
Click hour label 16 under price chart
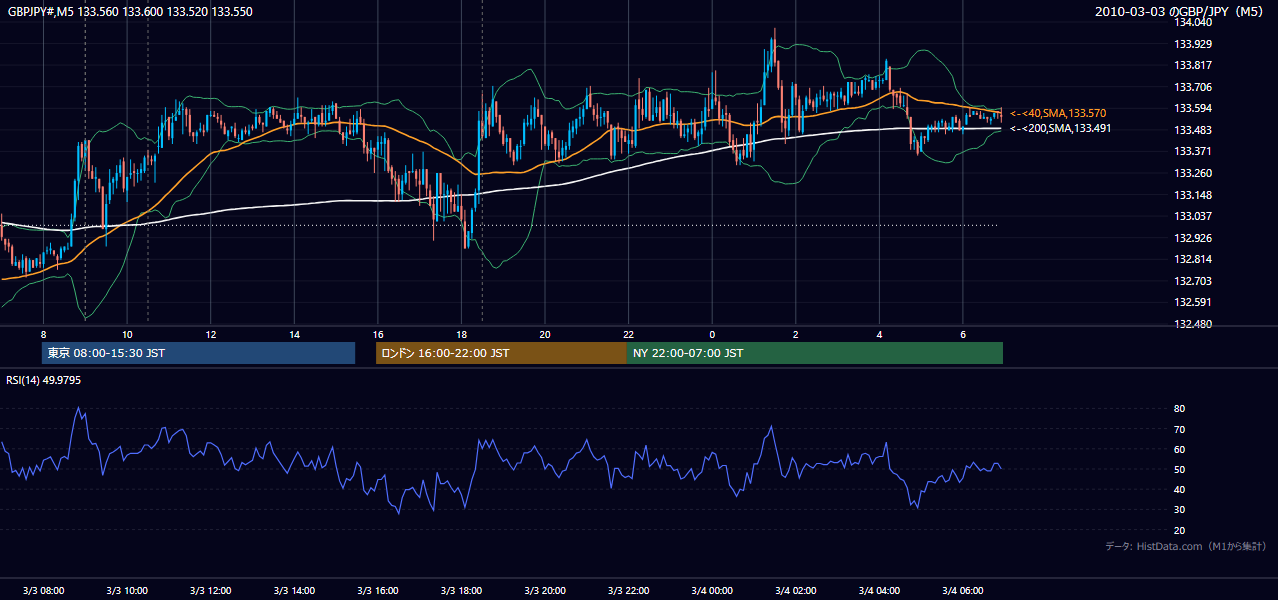pos(378,334)
